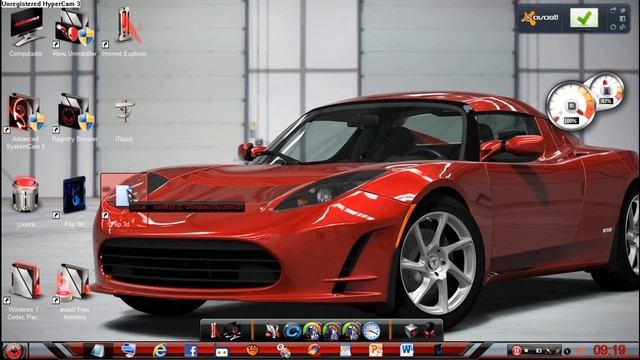Open PowerPoint from the taskbar
Screen dimensions: 640x360
coord(376,350)
